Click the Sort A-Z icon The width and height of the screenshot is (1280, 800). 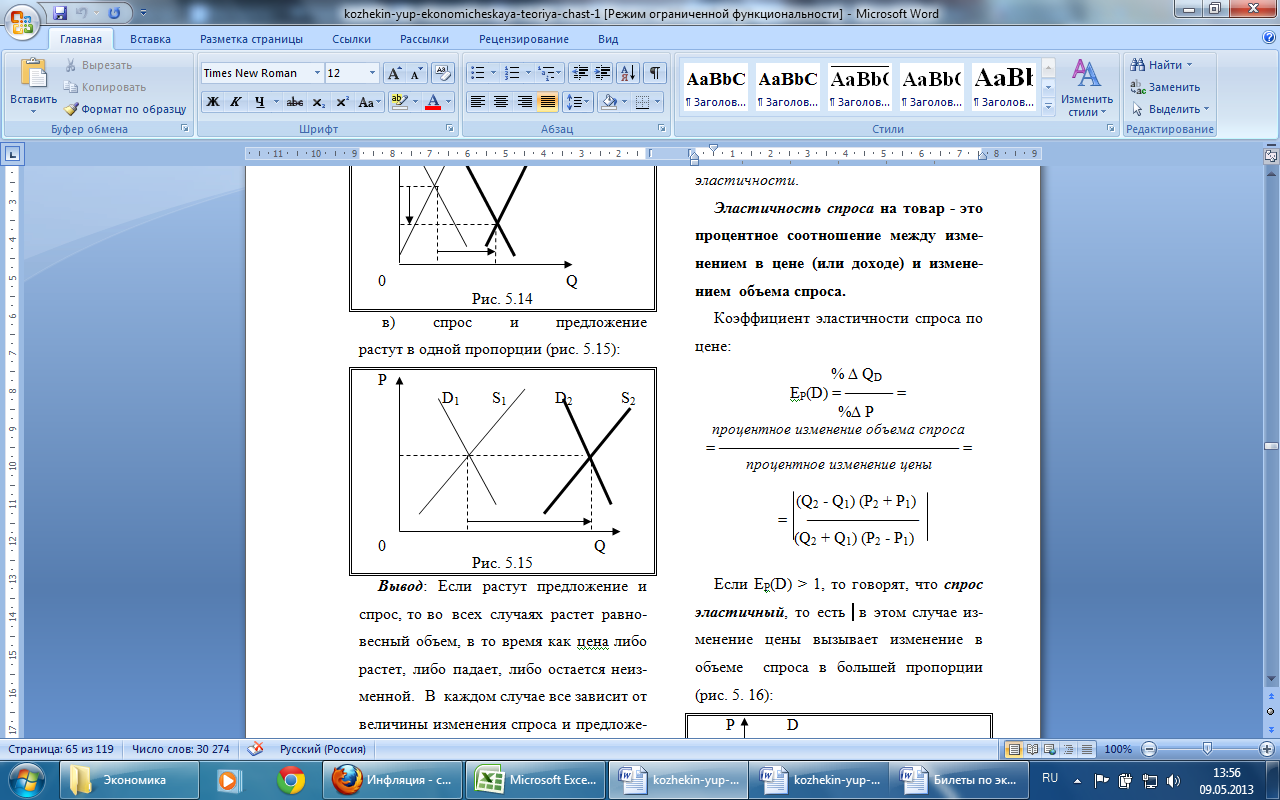coord(628,73)
